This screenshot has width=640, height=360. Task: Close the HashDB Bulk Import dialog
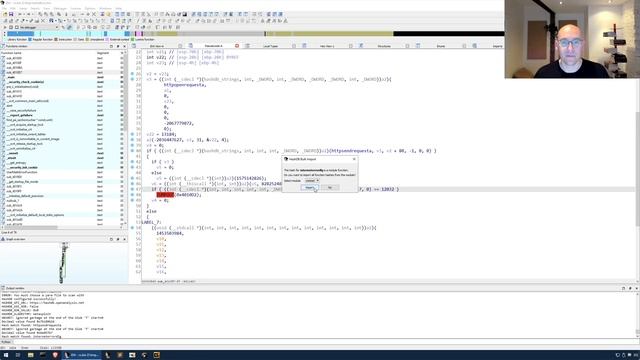pos(354,159)
